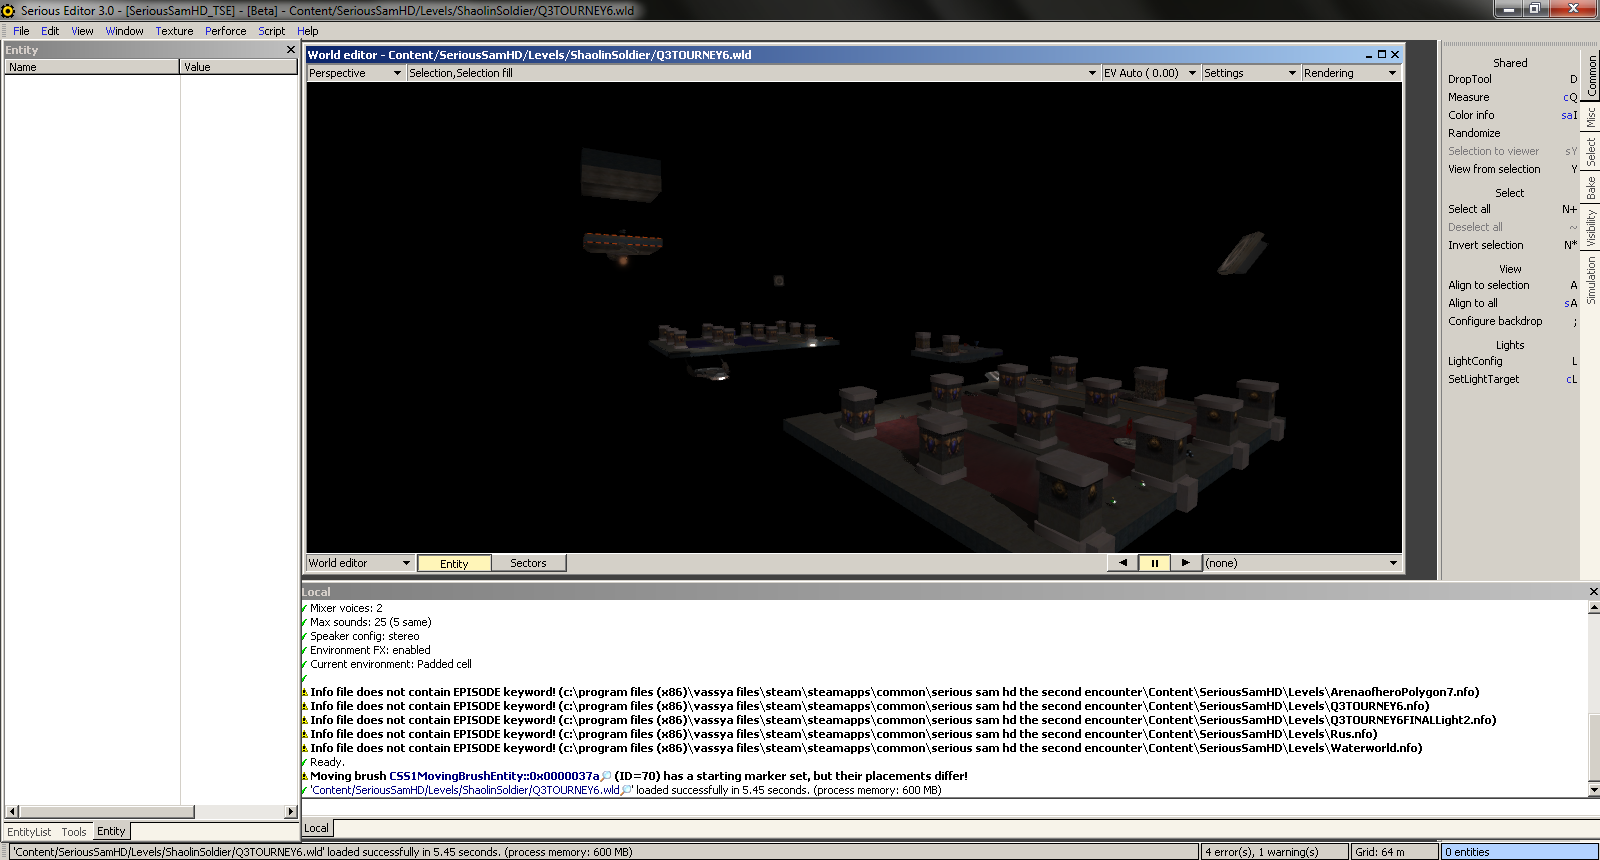Switch to the EntityList bottom tab
Screen dimensions: 1600x860
click(29, 832)
